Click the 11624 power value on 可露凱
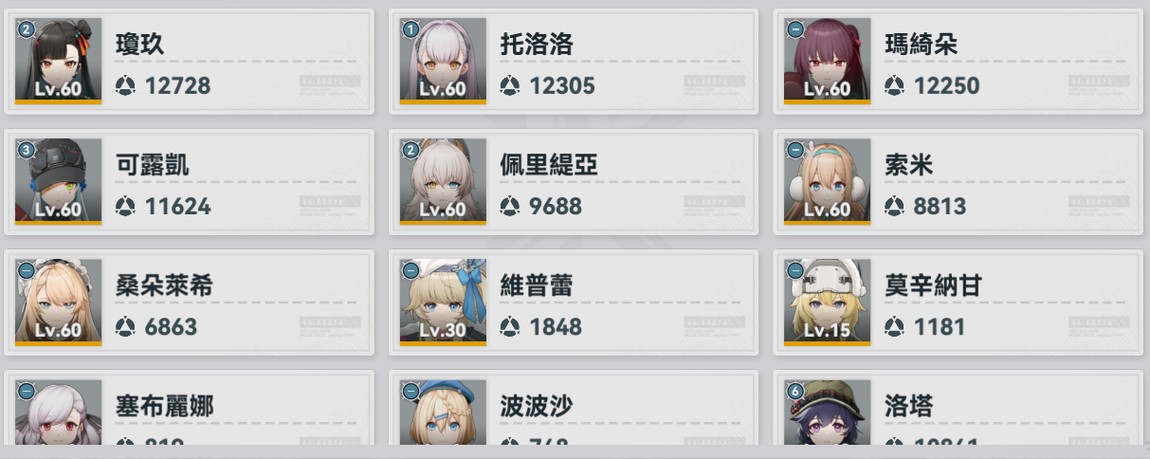The width and height of the screenshot is (1150, 459). pyautogui.click(x=177, y=206)
